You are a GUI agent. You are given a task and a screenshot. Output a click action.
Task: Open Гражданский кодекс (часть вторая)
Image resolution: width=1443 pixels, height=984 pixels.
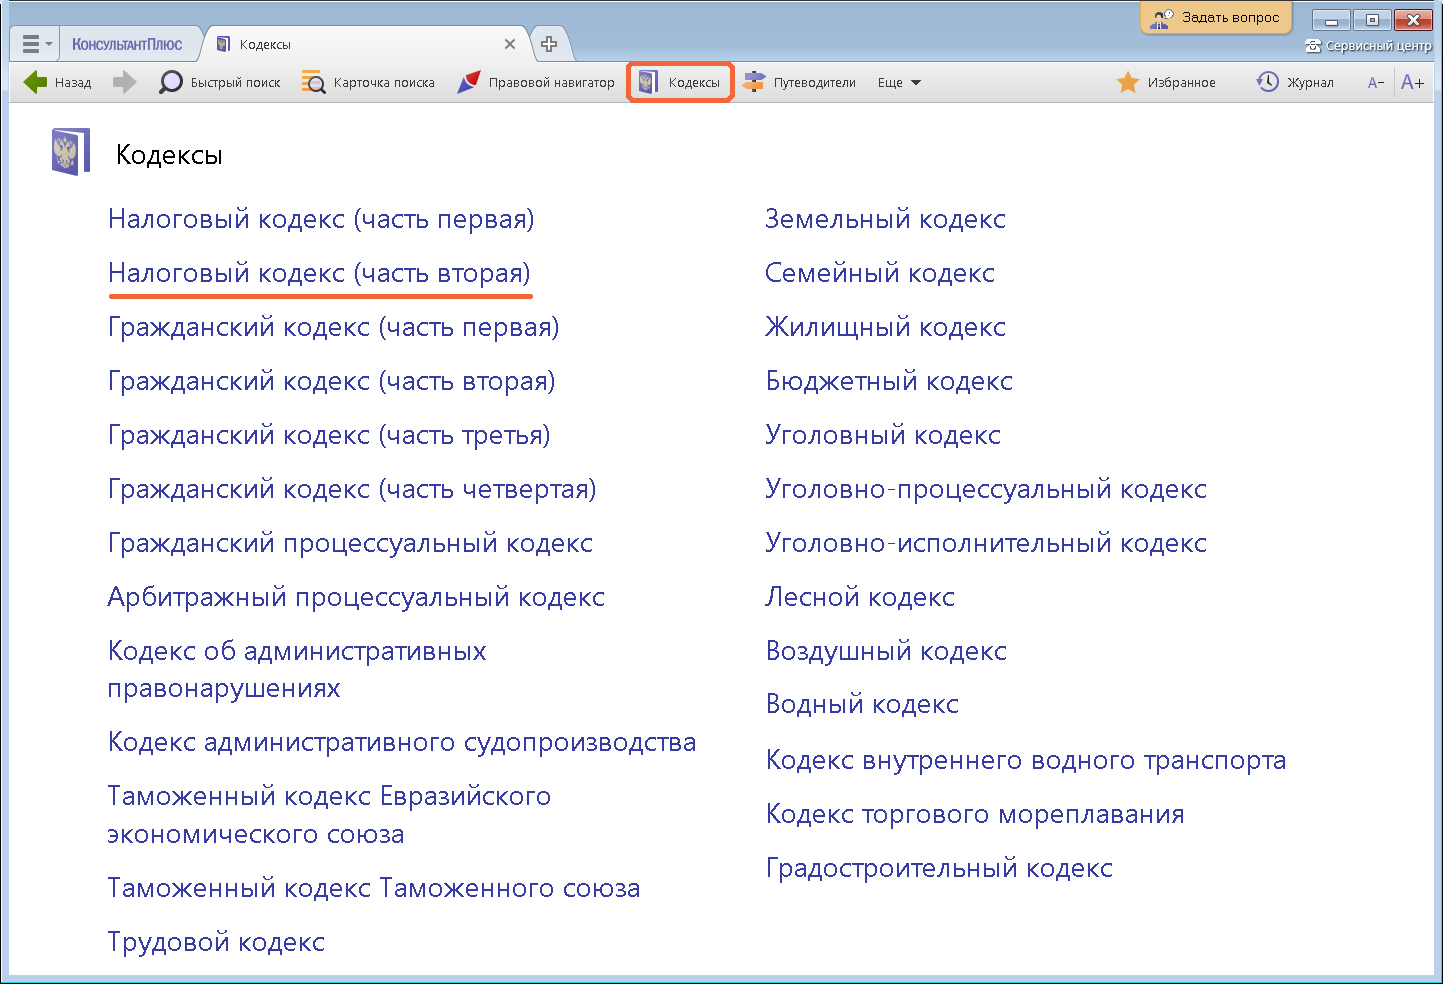[331, 381]
